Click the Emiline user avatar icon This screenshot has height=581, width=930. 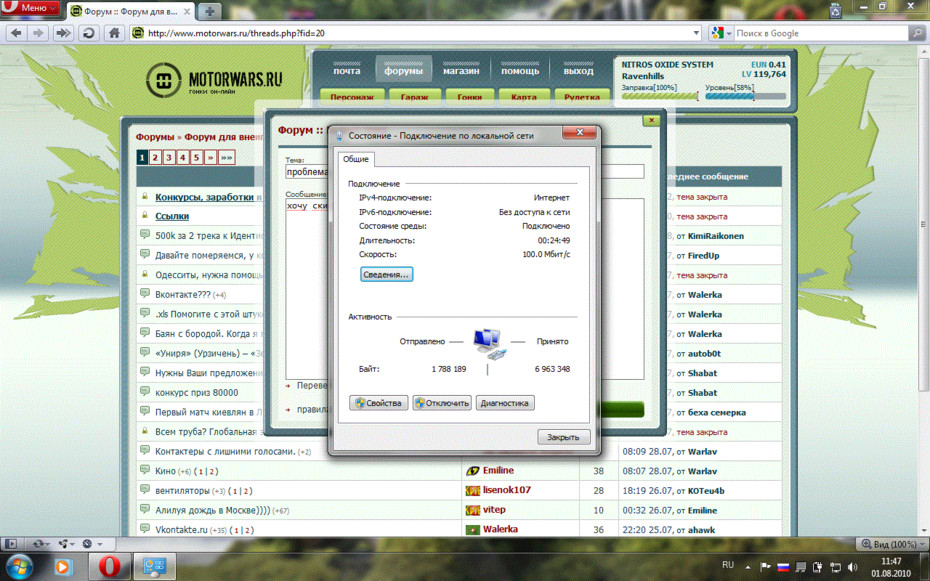pos(473,471)
